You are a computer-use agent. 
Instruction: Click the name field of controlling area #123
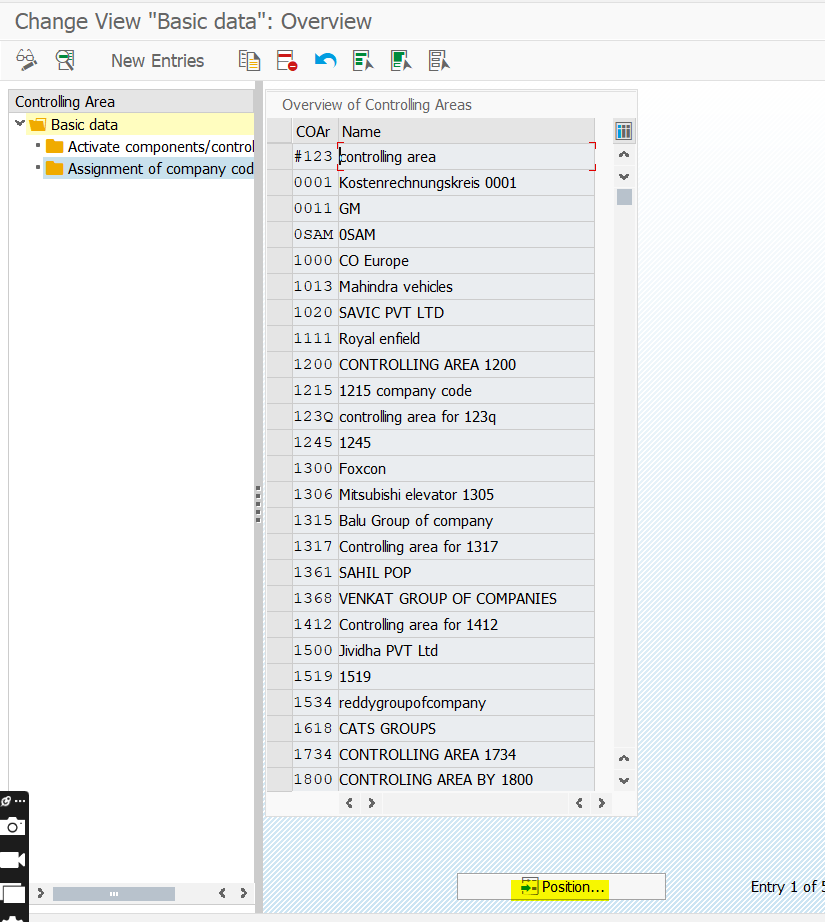tap(466, 157)
